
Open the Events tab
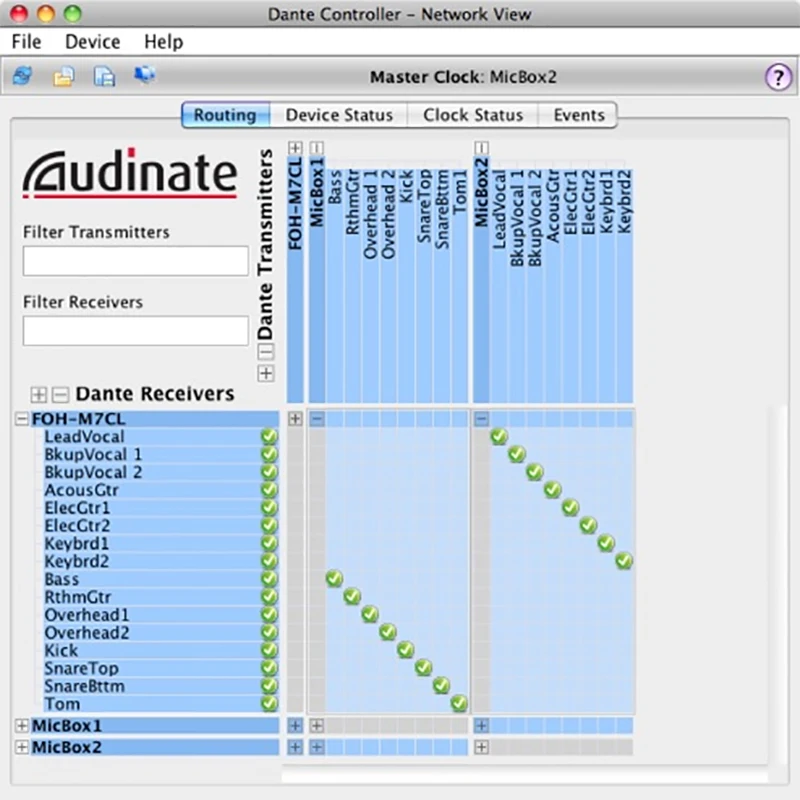[579, 115]
